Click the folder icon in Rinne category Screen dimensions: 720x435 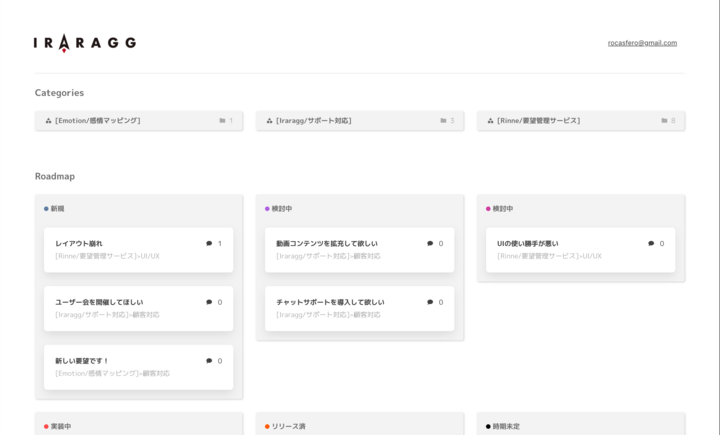click(x=664, y=121)
